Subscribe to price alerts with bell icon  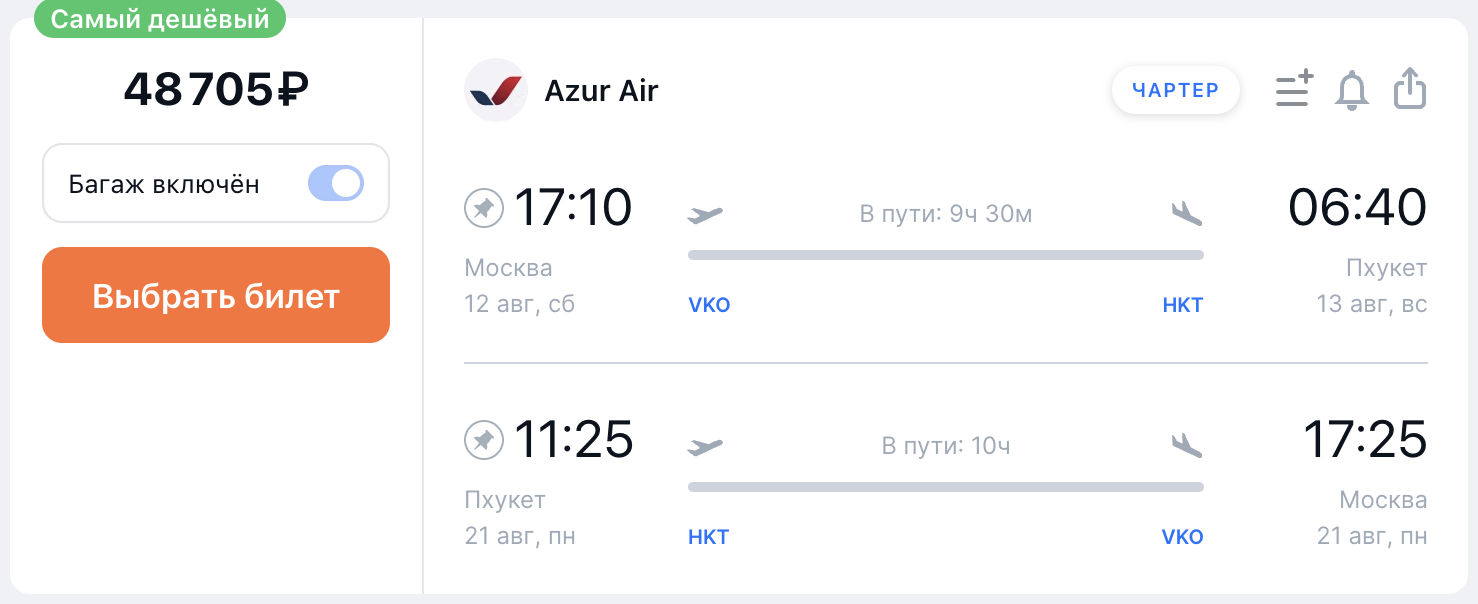[1352, 90]
